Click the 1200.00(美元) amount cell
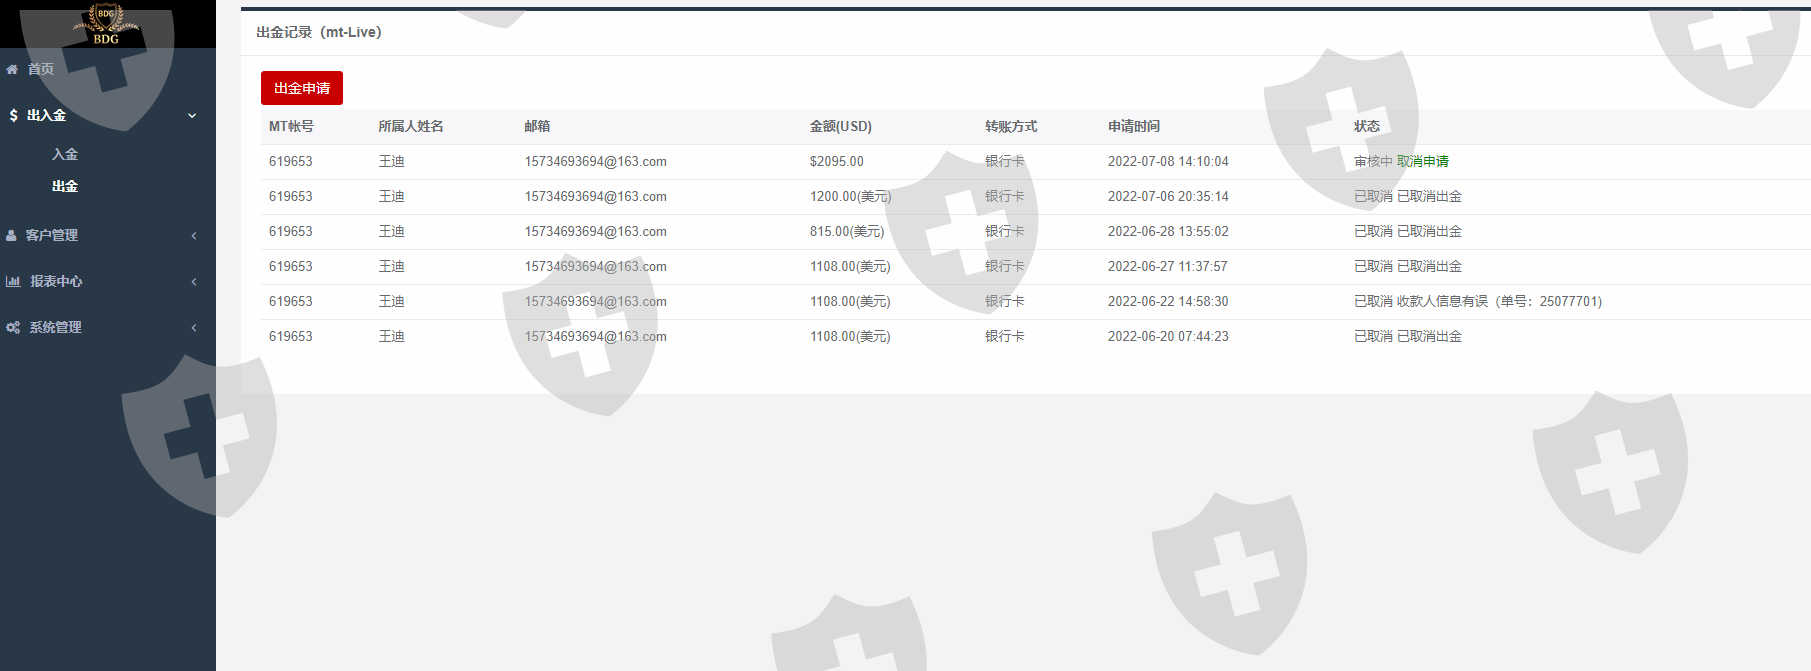The width and height of the screenshot is (1811, 671). tap(850, 196)
